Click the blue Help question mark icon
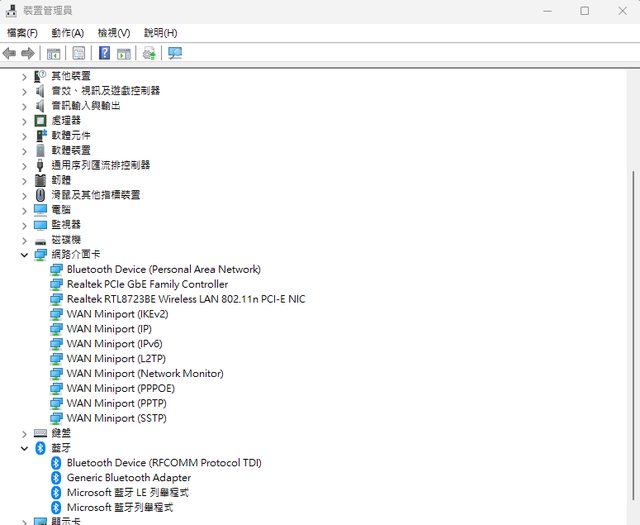Viewport: 640px width, 525px height. 104,53
